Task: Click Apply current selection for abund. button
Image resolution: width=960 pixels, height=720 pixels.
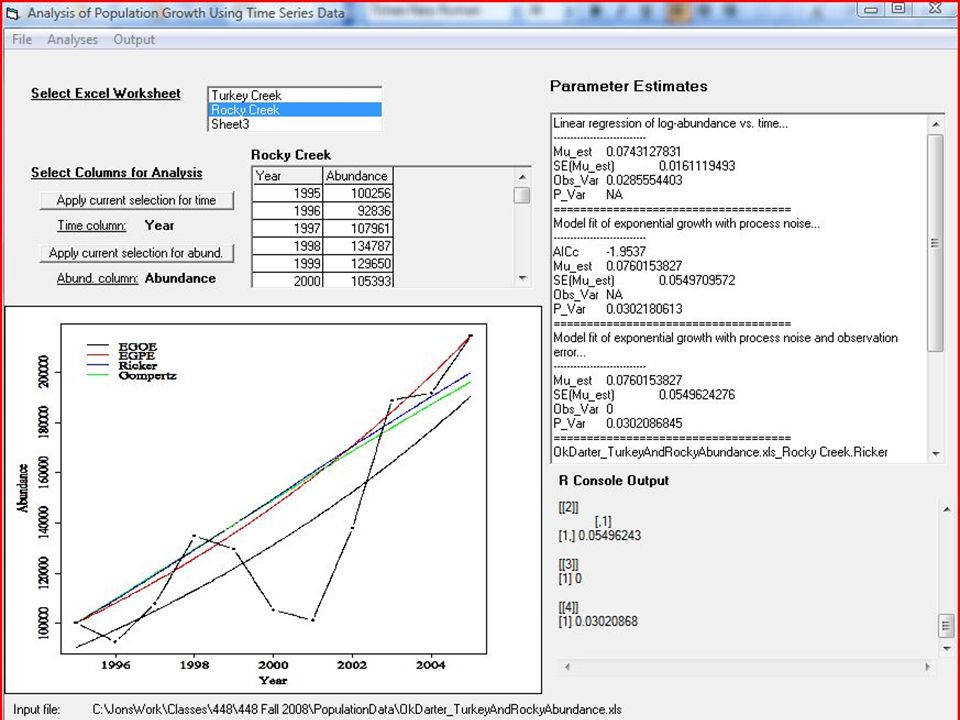Action: click(x=137, y=253)
